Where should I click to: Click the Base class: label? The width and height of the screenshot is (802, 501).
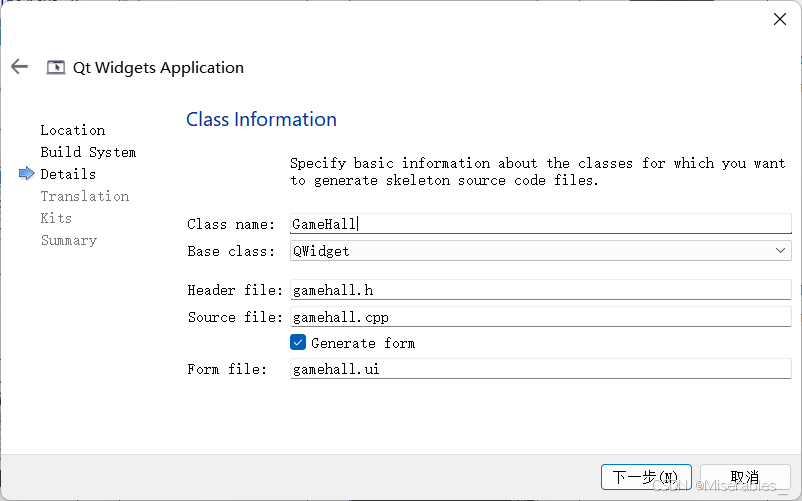(x=231, y=251)
